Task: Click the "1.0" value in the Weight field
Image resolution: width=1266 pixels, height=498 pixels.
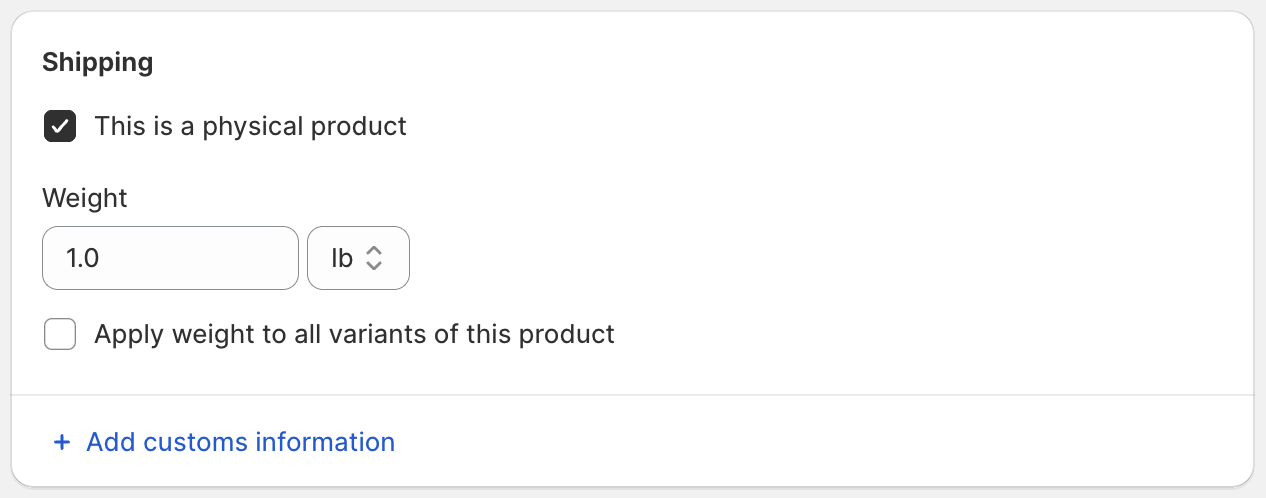Action: pos(83,258)
